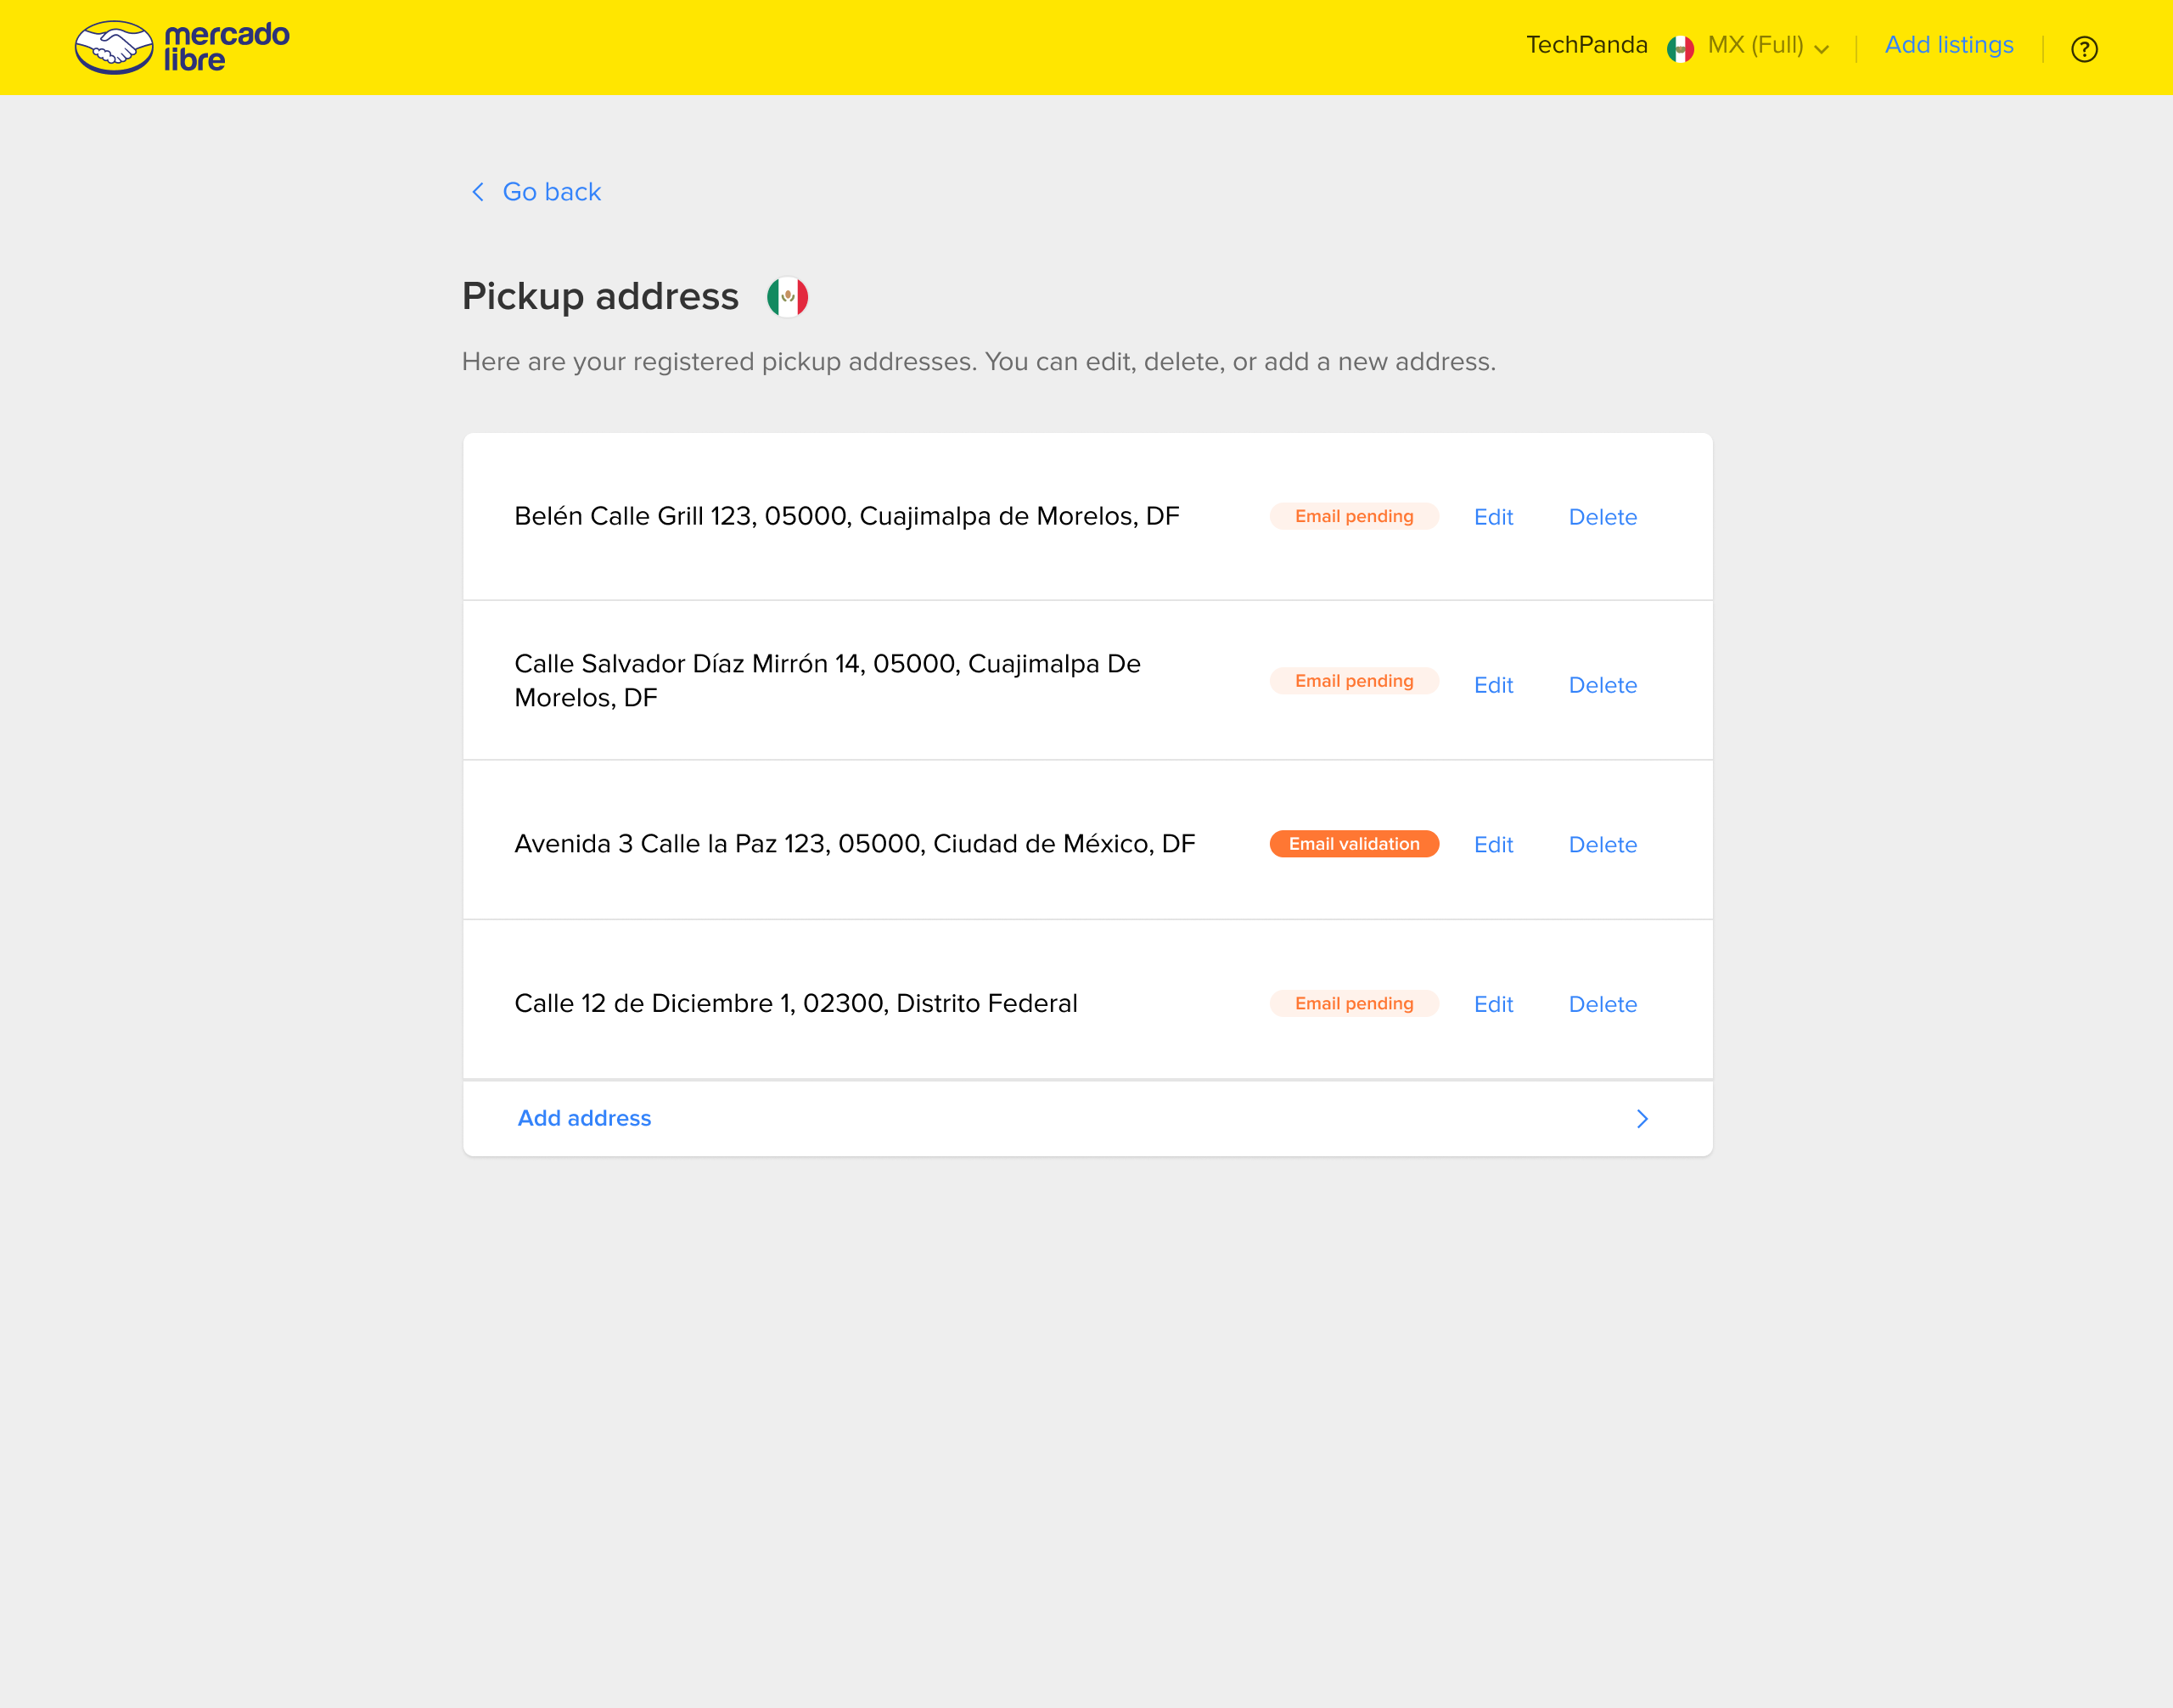Click the orange Email validation badge
Screen dimensions: 2173x1708
(x=1353, y=844)
